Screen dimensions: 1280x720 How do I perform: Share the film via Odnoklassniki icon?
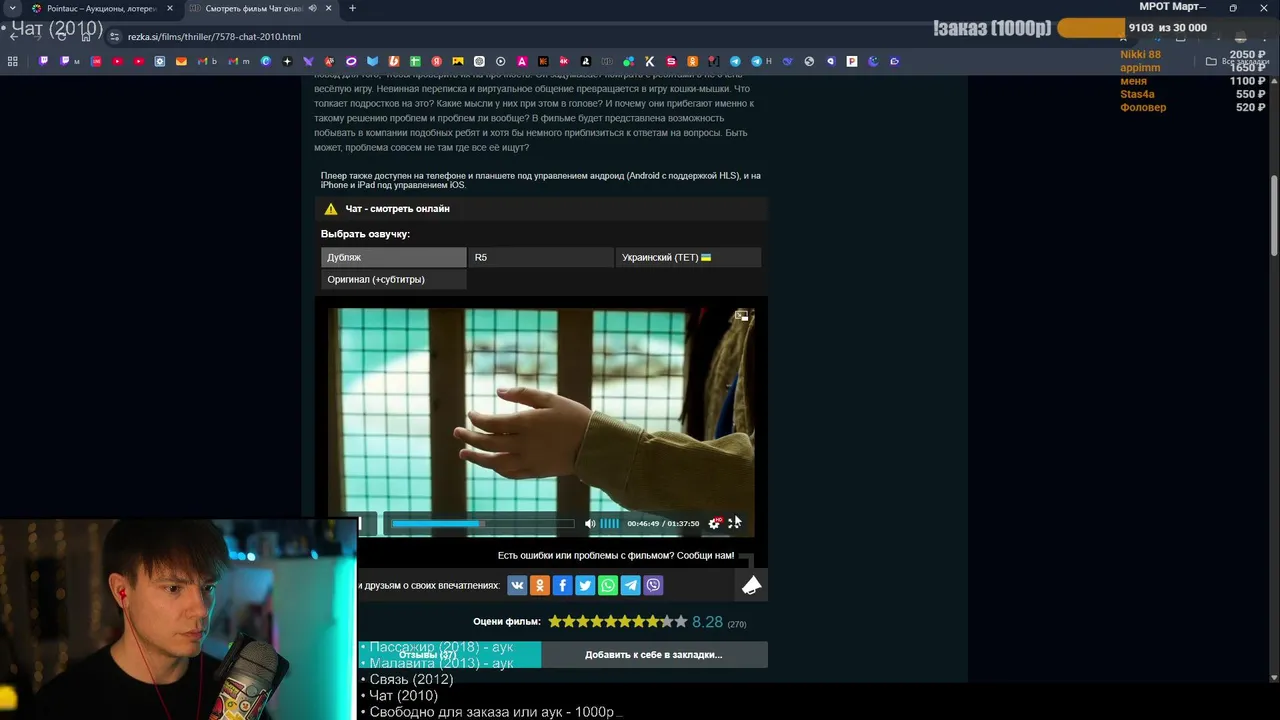(x=540, y=586)
